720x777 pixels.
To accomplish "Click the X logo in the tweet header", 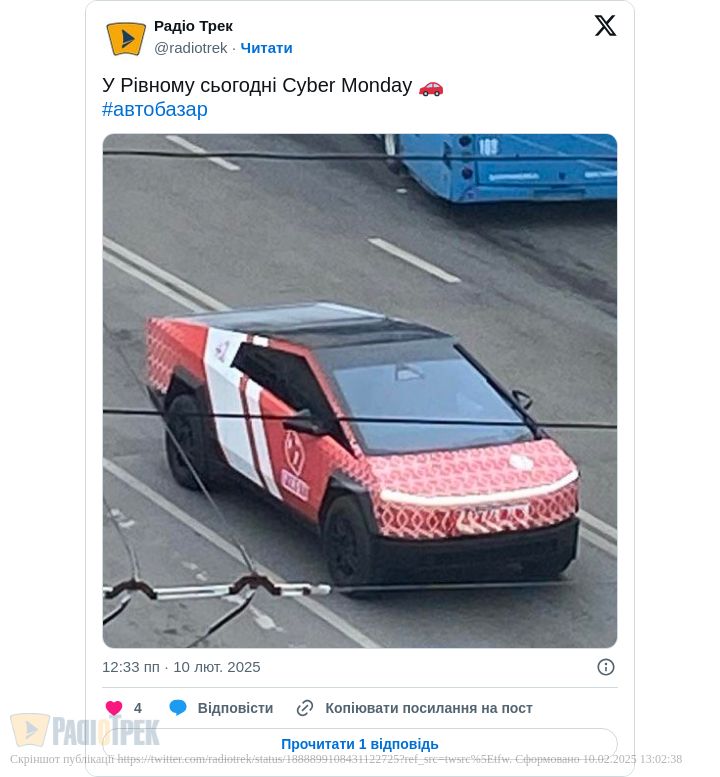I will 605,25.
